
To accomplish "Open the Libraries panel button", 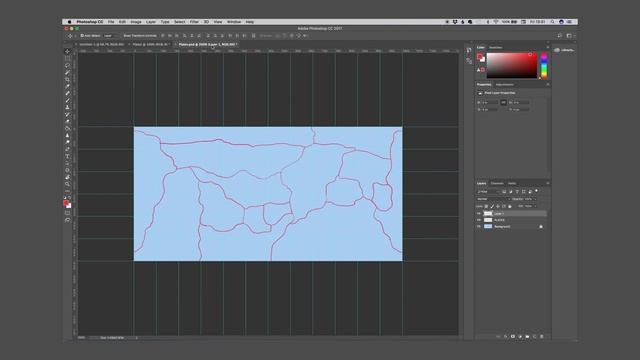I will [564, 50].
